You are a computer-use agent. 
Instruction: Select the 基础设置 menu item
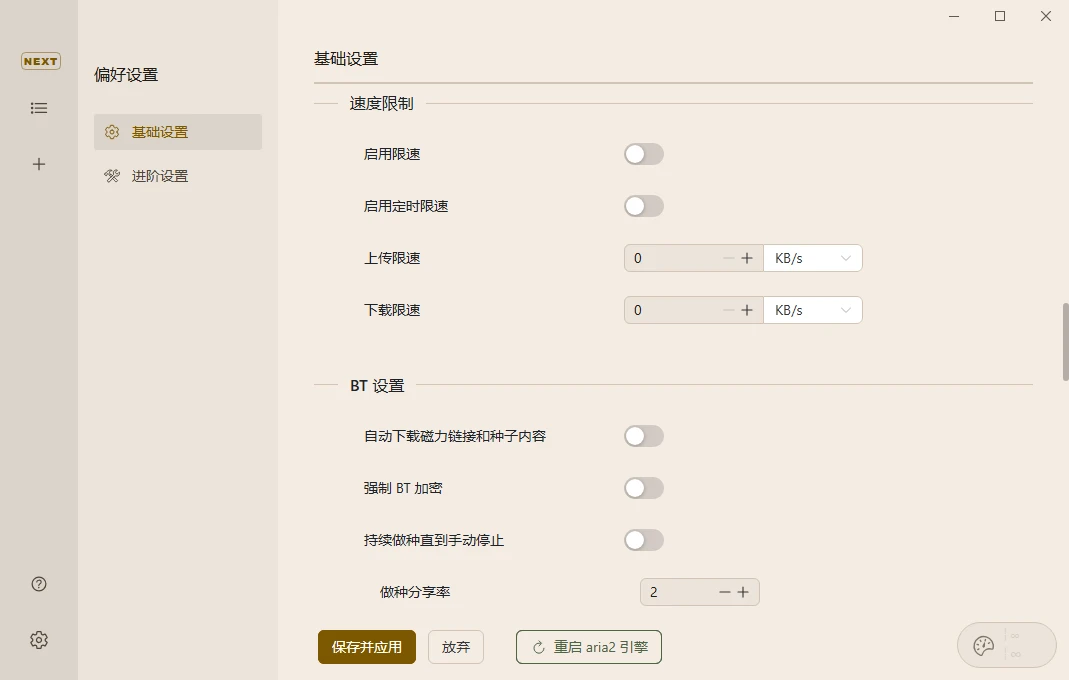tap(178, 132)
